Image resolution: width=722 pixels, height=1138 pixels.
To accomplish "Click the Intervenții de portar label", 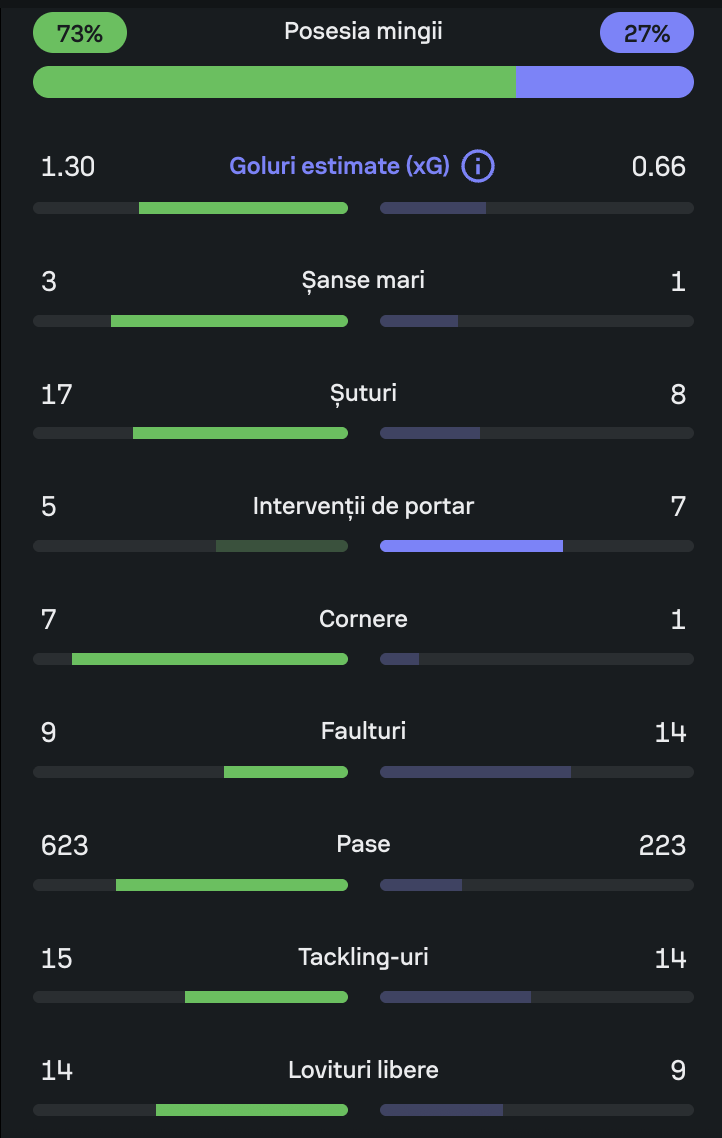I will tap(363, 506).
